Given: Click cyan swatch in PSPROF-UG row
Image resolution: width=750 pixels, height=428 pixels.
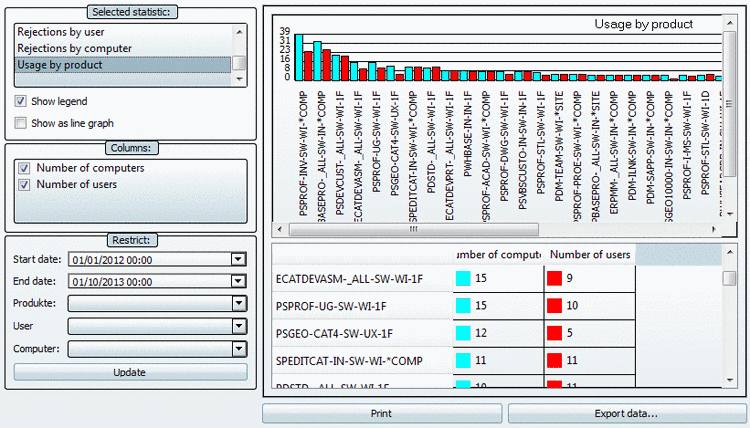Looking at the screenshot, I should pos(463,306).
